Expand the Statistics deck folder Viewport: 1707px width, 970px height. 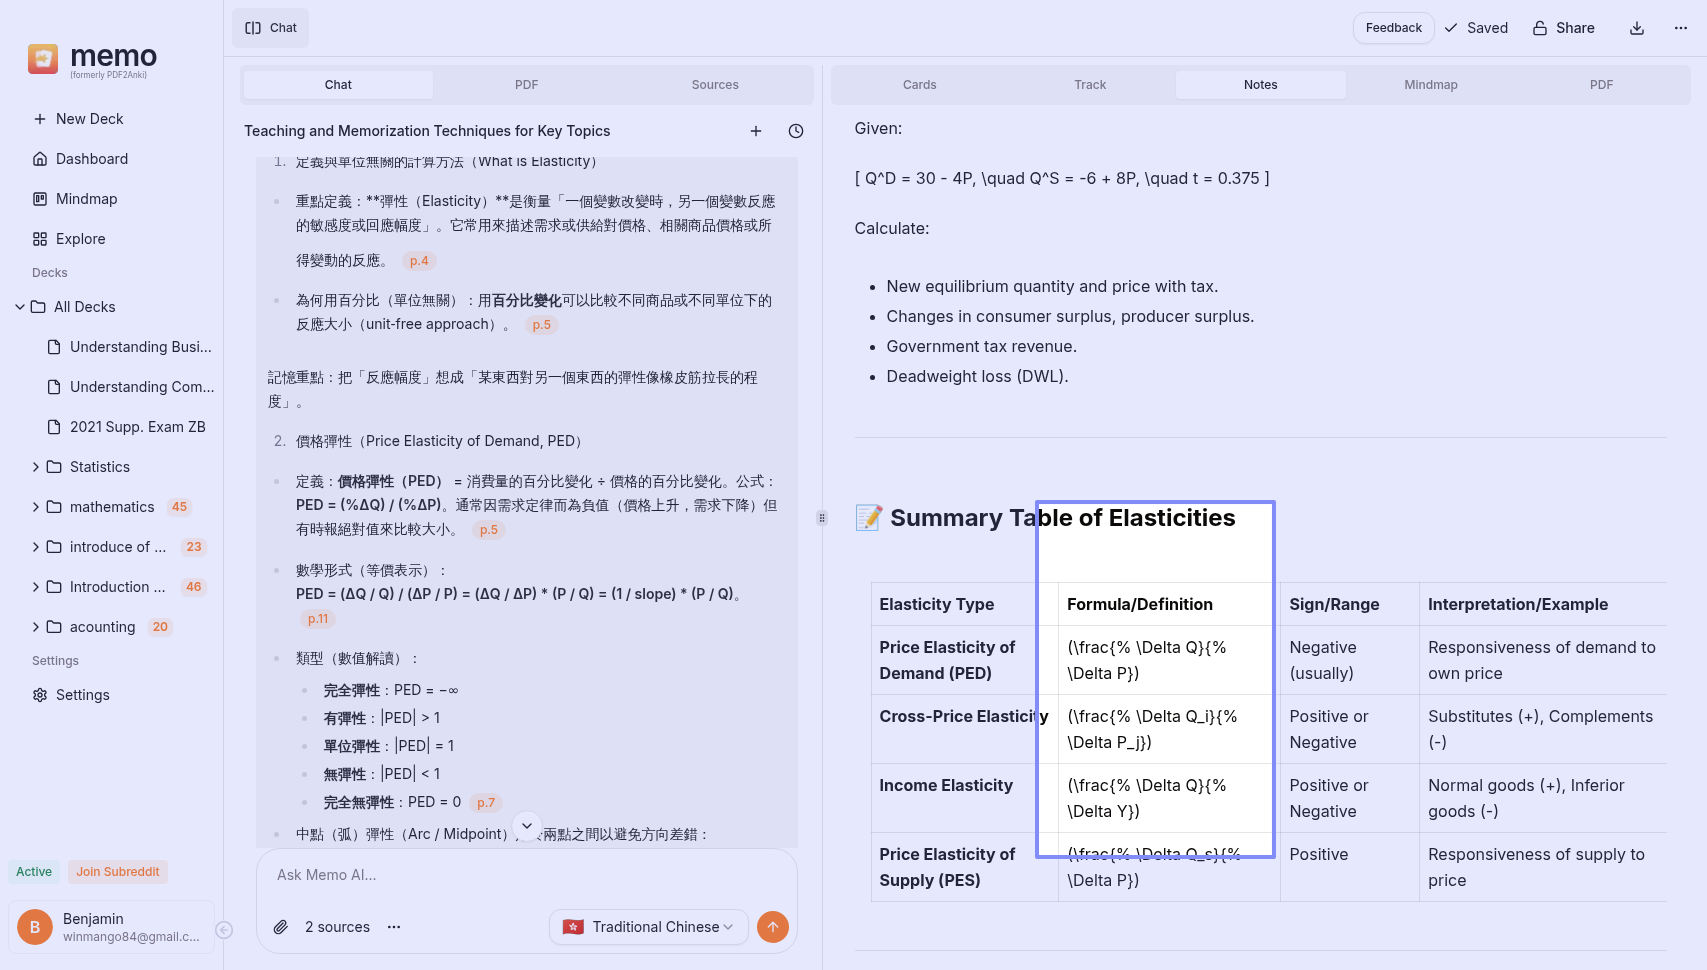point(36,467)
